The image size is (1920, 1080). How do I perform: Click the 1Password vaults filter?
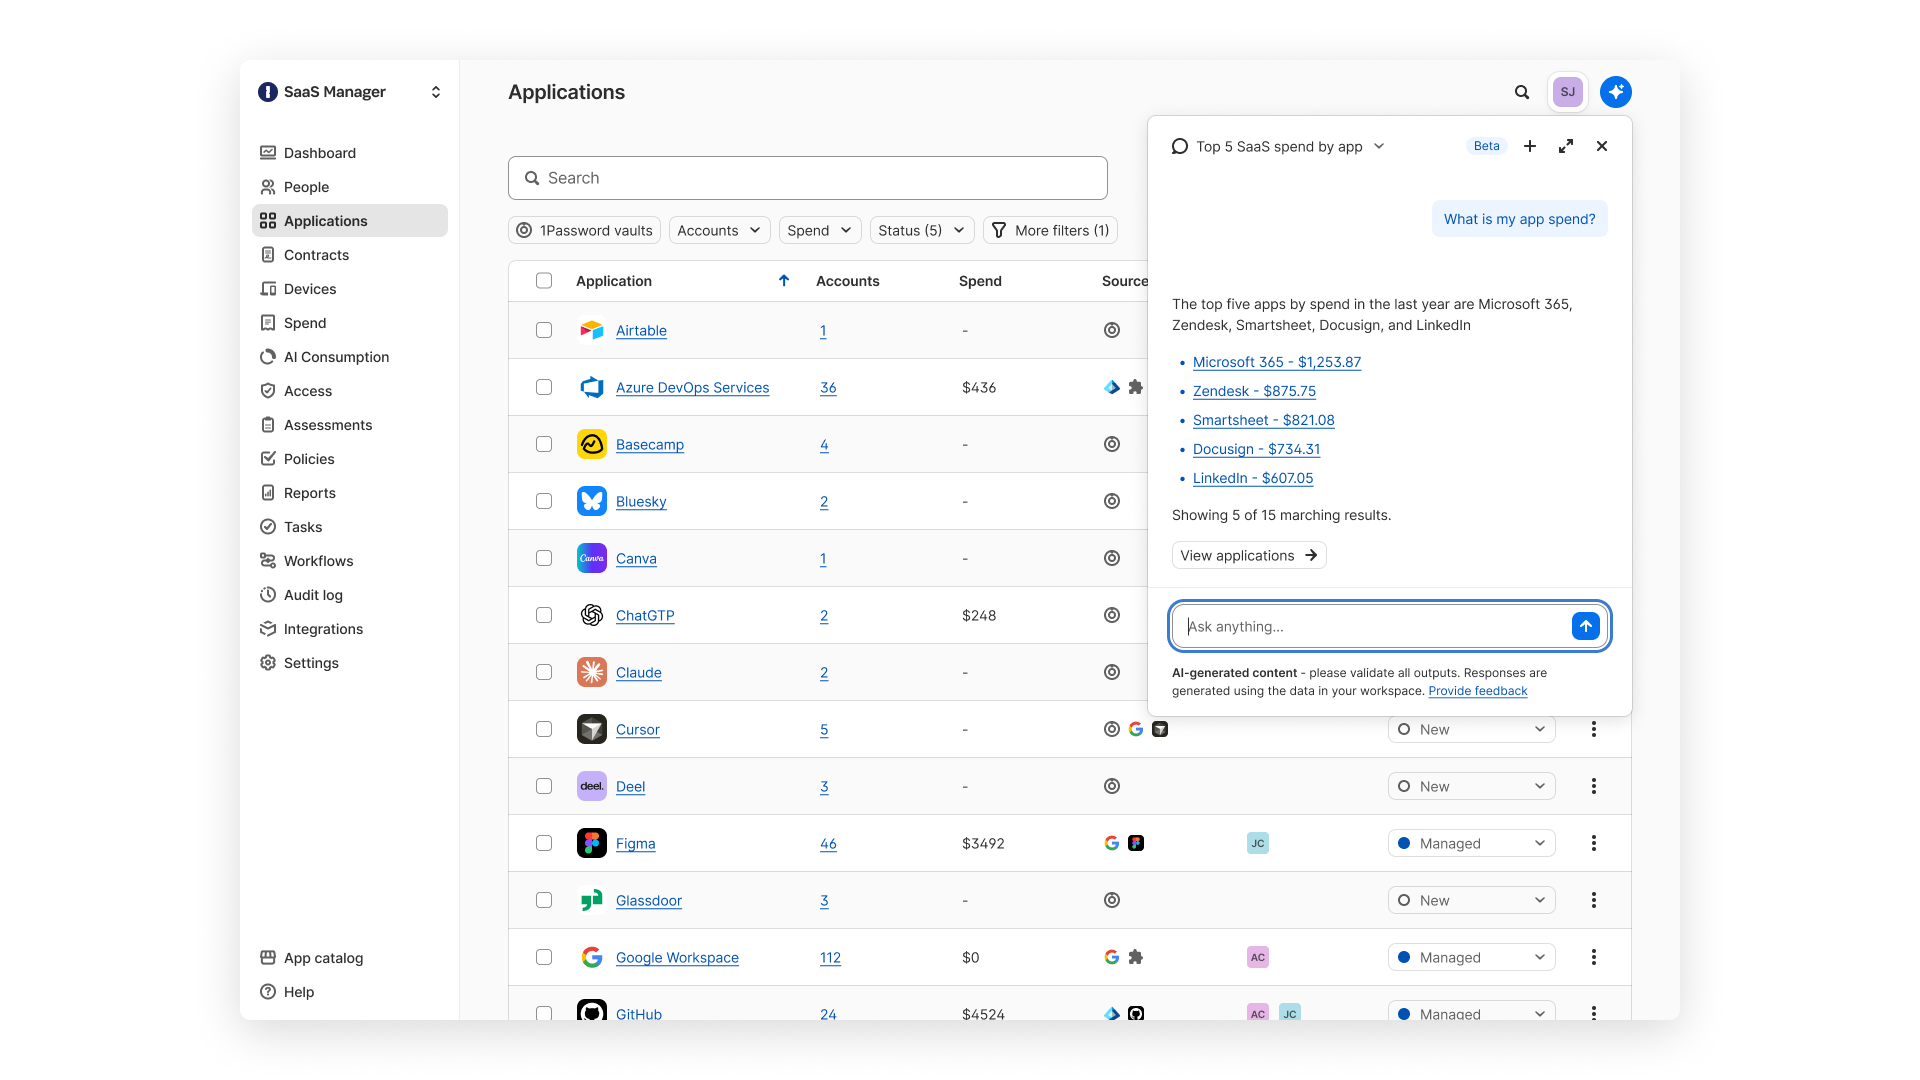[584, 230]
